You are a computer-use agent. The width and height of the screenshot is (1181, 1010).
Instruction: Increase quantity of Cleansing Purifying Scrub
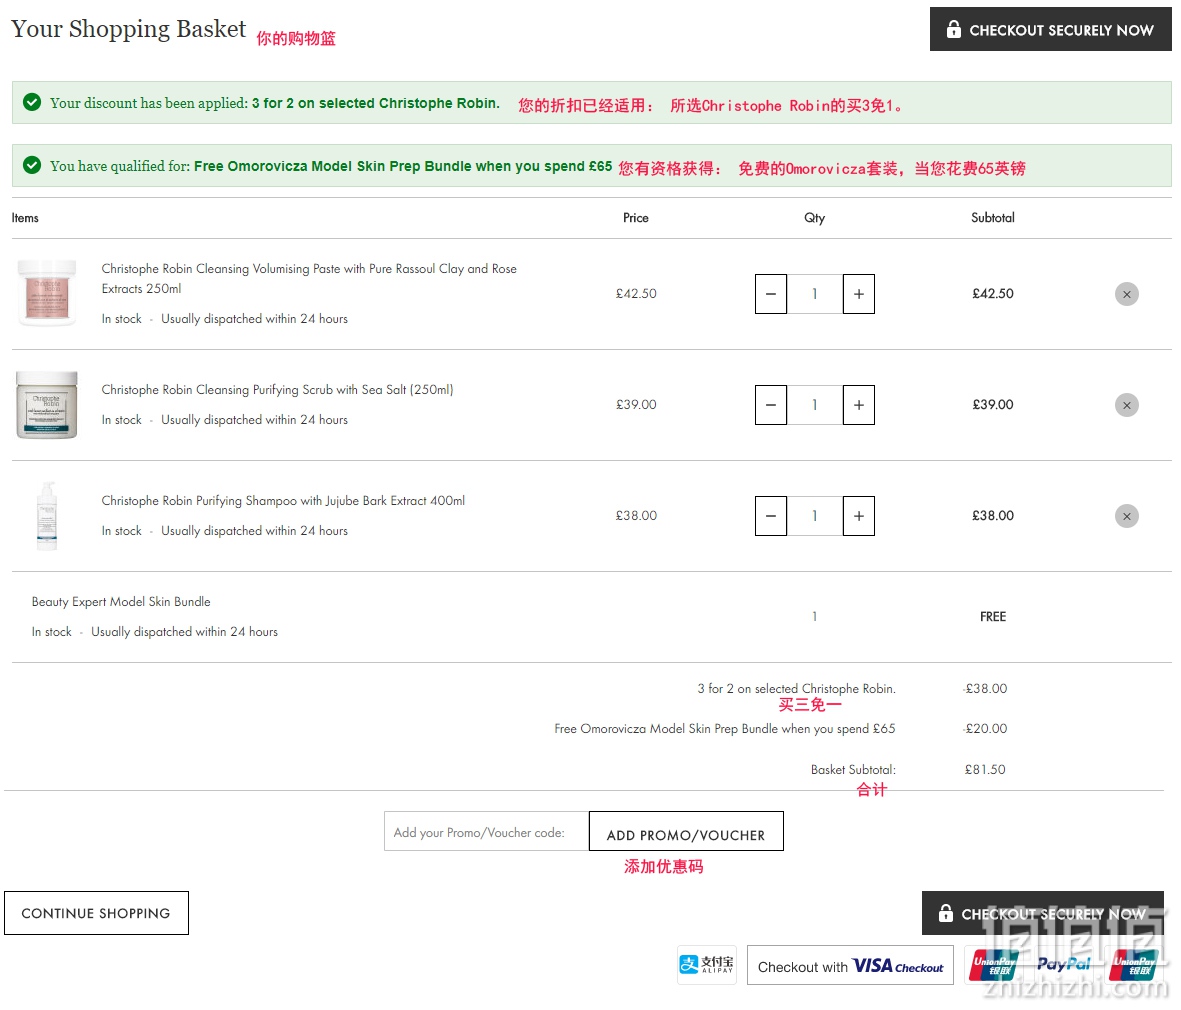tap(859, 405)
